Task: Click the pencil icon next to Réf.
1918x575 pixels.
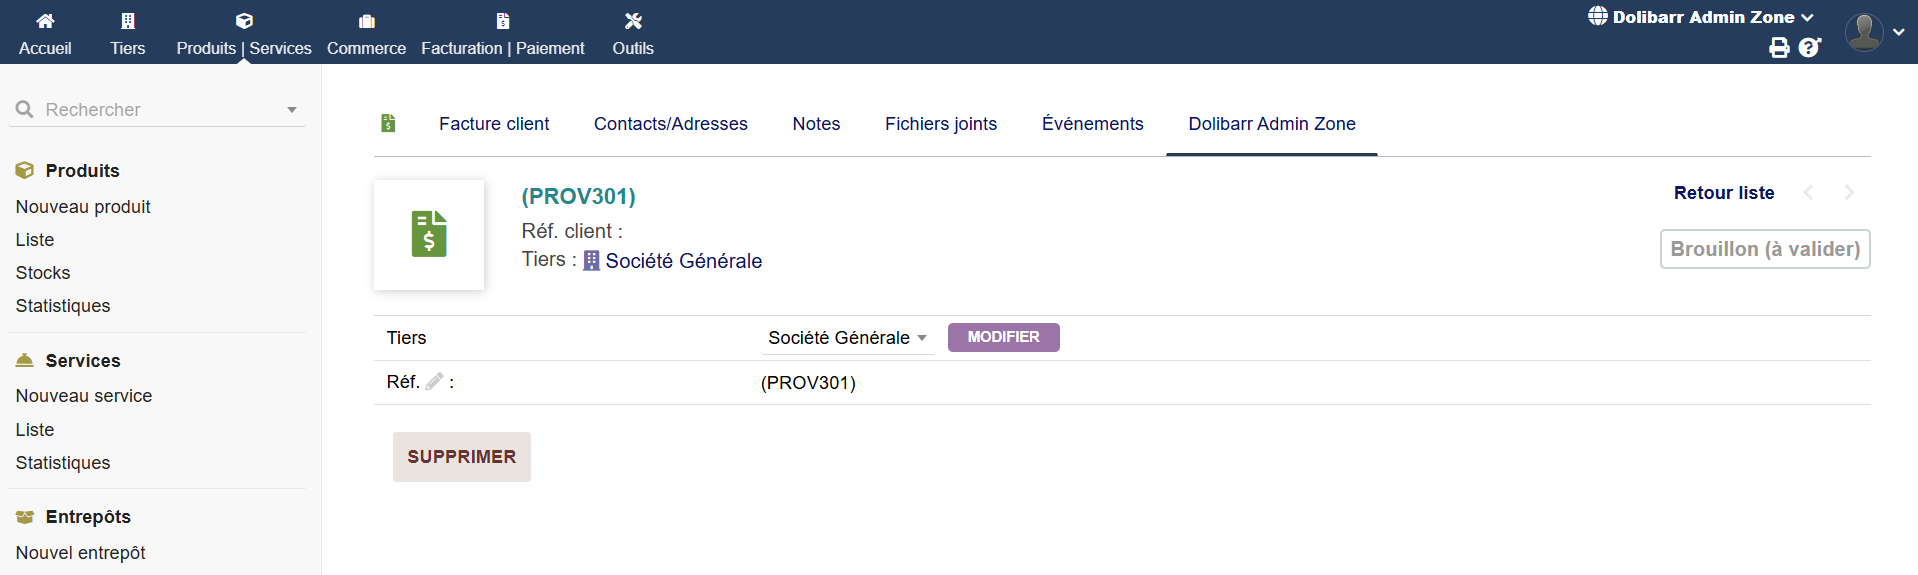Action: 434,381
